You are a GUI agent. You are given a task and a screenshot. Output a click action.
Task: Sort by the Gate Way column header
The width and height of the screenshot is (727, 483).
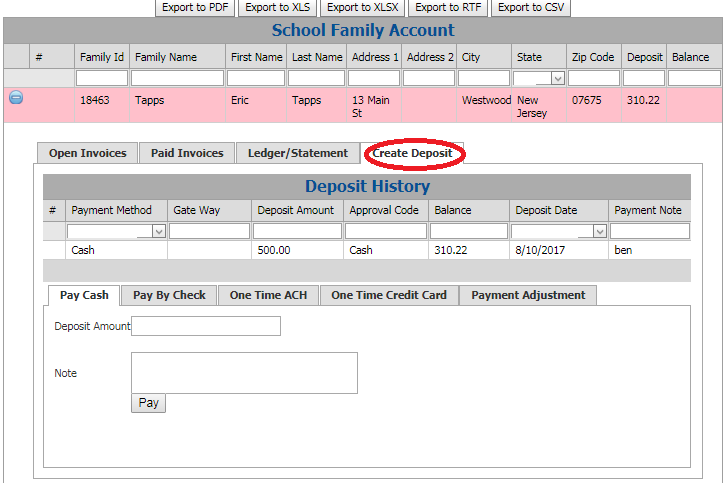pos(210,210)
